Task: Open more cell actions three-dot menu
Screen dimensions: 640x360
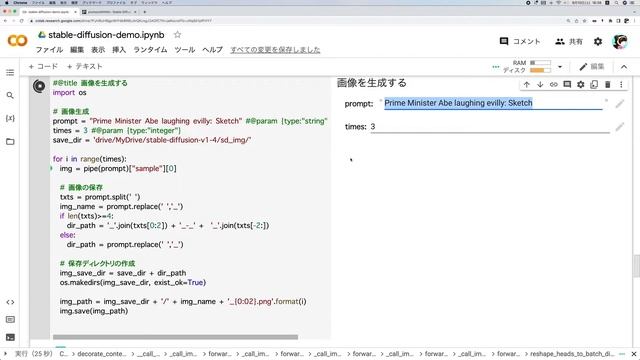Action: pyautogui.click(x=621, y=84)
